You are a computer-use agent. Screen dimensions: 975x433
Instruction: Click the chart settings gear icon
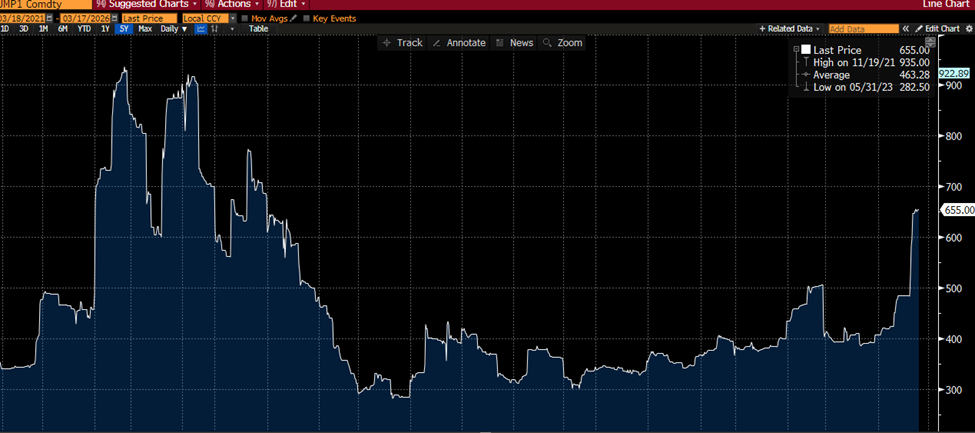coord(968,29)
